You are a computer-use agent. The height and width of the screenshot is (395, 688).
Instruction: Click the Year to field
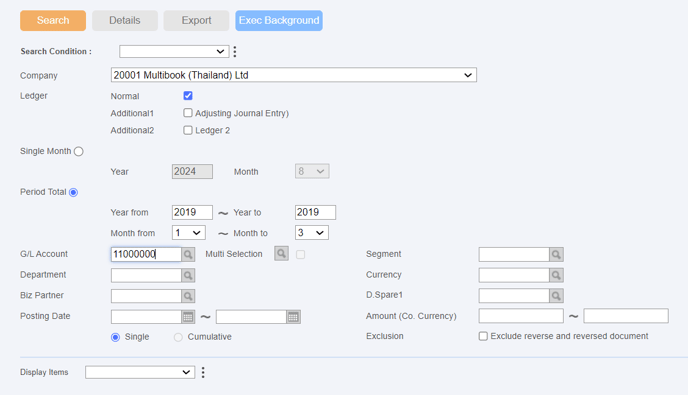(x=315, y=212)
